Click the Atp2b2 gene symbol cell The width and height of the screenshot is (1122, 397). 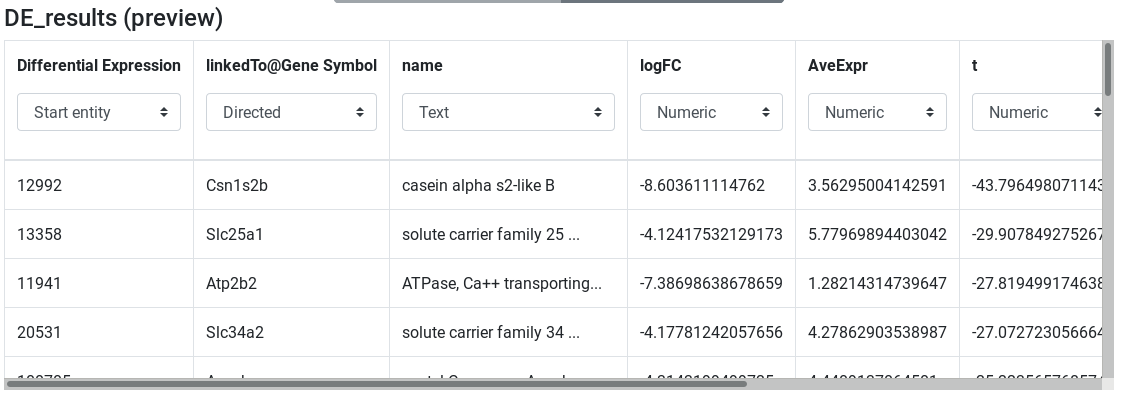[291, 283]
